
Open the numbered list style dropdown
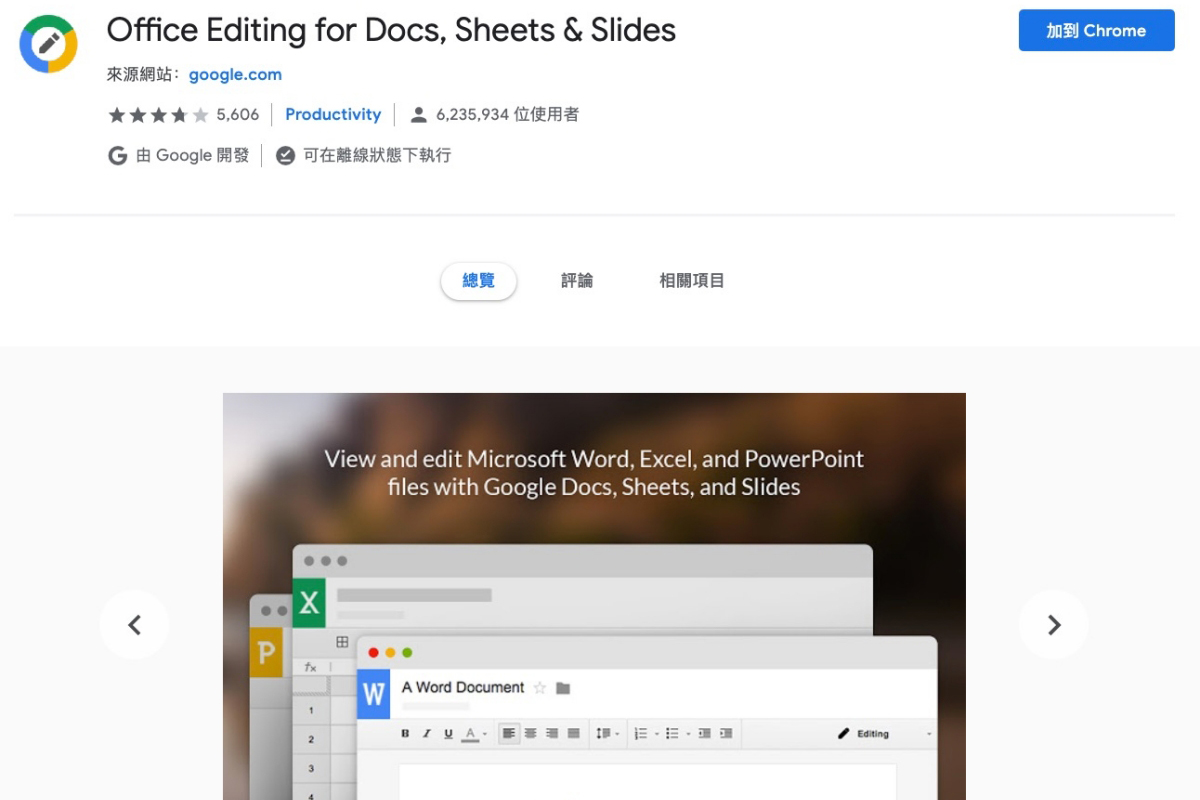pyautogui.click(x=655, y=733)
